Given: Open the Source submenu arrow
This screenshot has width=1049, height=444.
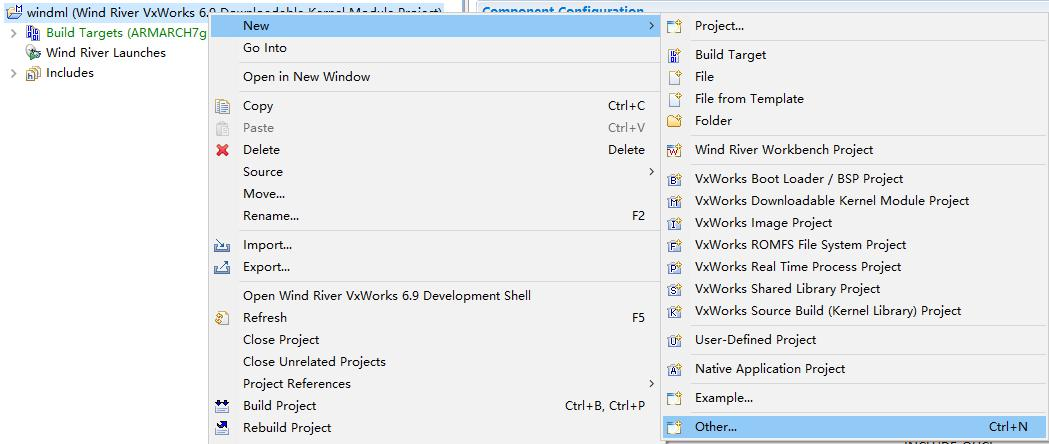Looking at the screenshot, I should pos(651,172).
